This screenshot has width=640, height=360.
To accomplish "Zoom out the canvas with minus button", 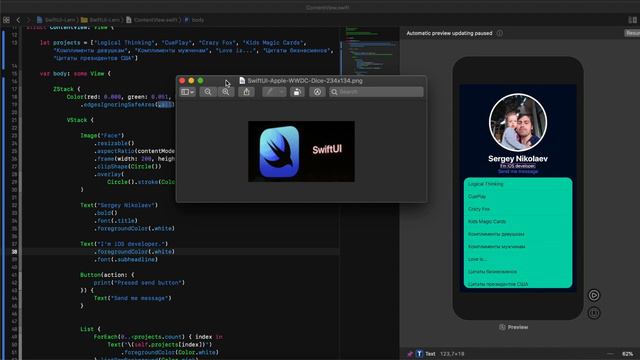I will 610,354.
